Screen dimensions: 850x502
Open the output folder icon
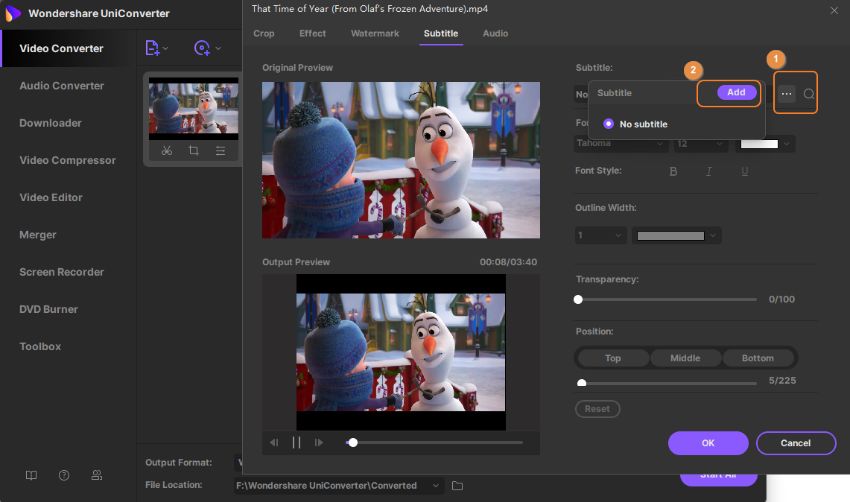[458, 486]
